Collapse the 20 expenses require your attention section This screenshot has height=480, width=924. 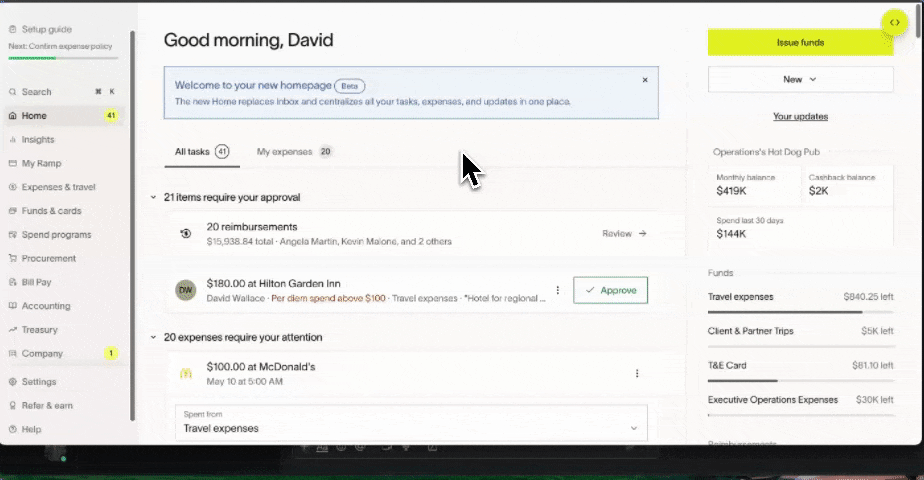(153, 337)
